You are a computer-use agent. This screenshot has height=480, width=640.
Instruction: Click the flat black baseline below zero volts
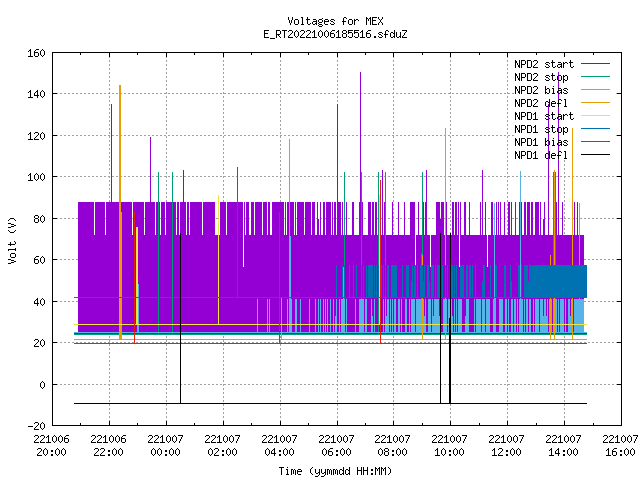point(330,403)
